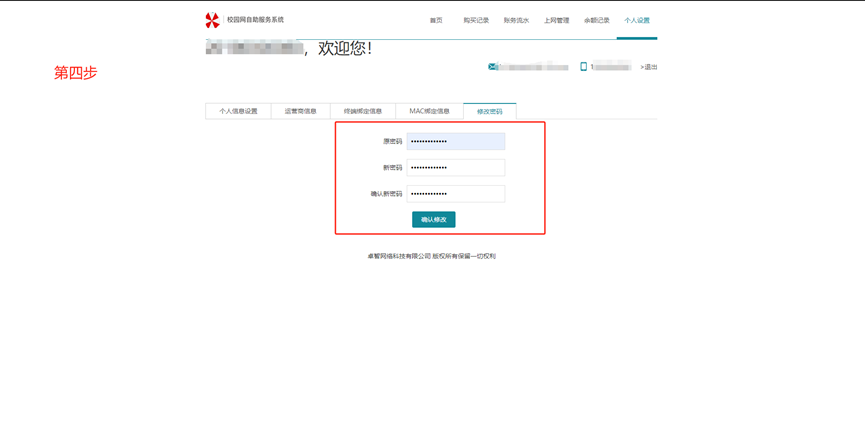Click the red campus network logo icon
Screen dimensions: 865x421
click(x=212, y=20)
